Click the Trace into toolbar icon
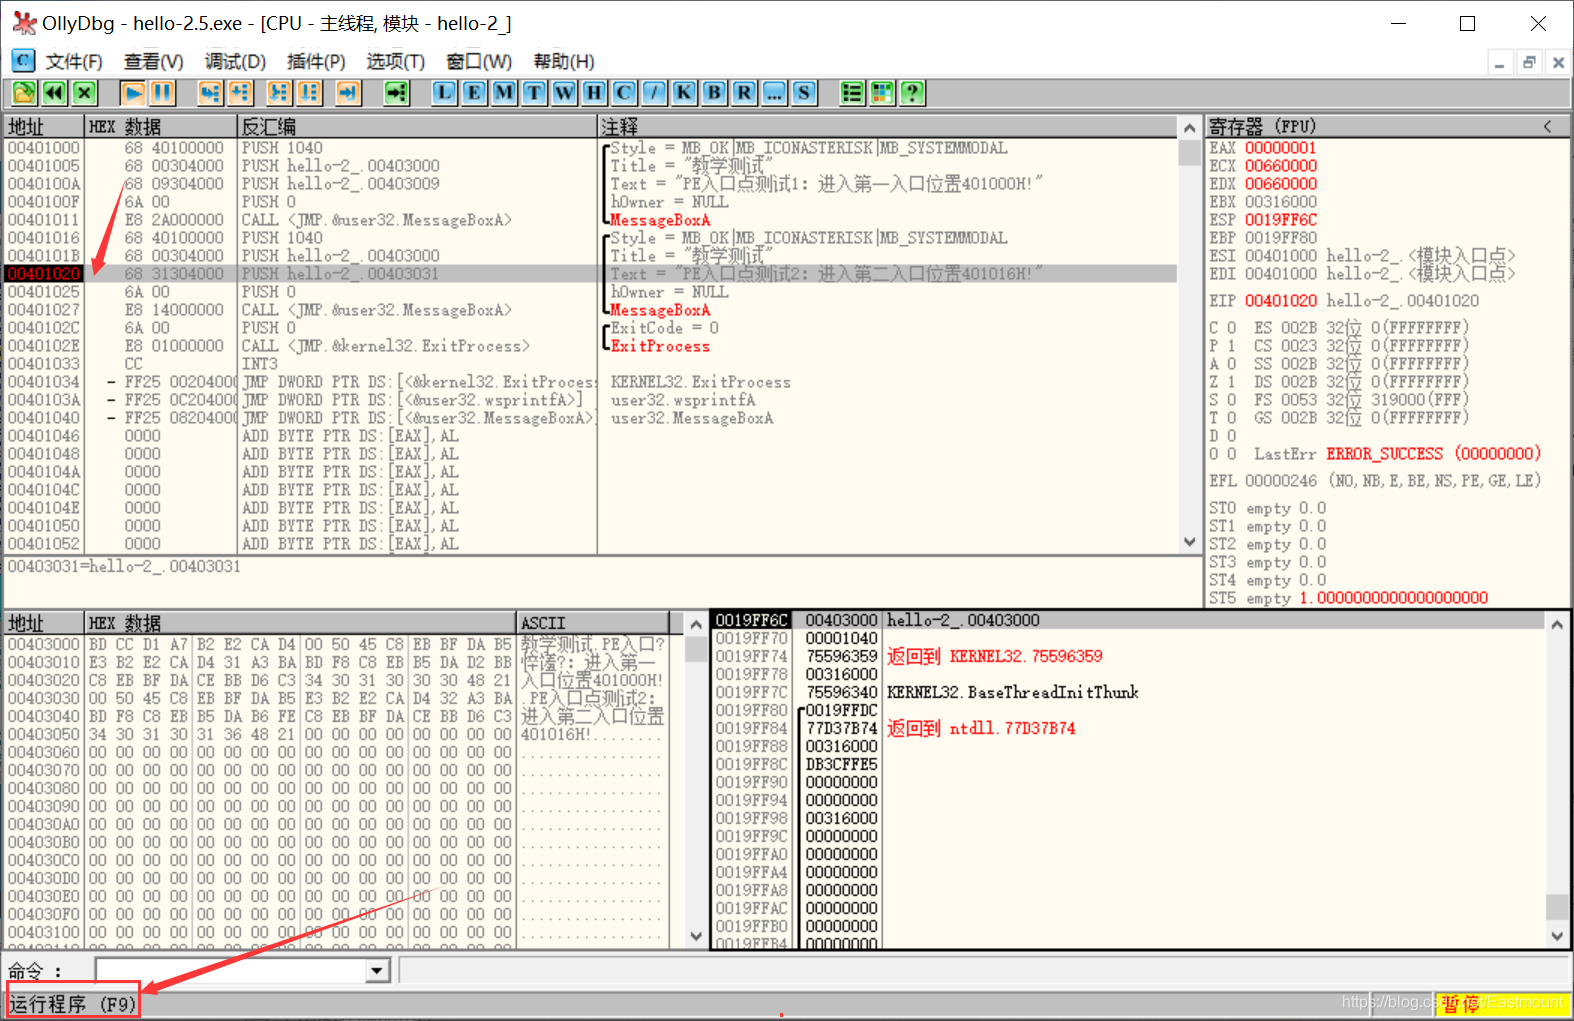The image size is (1574, 1021). tap(278, 93)
